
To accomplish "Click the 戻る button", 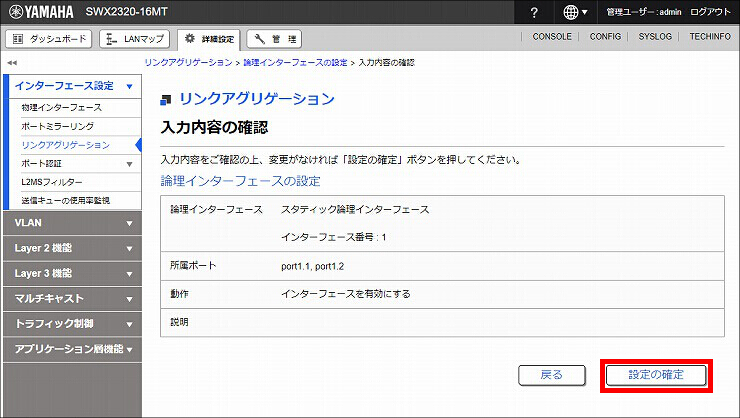I will pos(552,375).
